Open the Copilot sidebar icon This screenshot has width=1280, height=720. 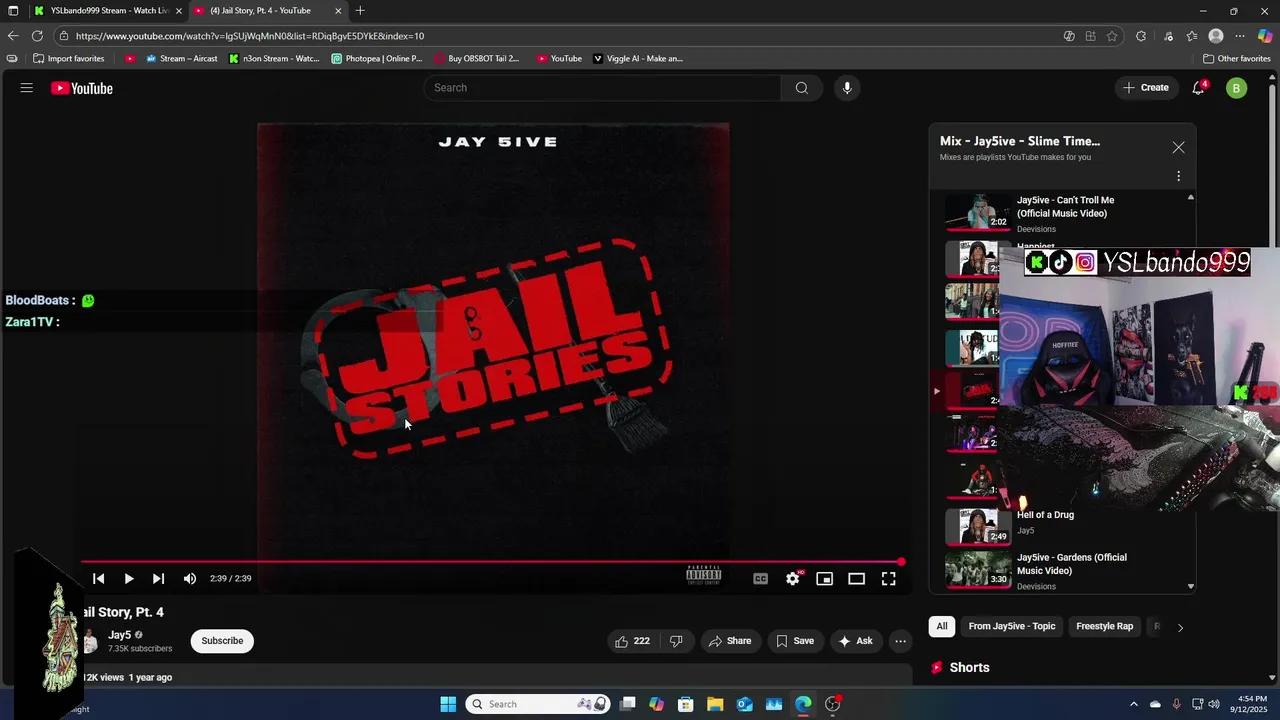[x=1265, y=36]
